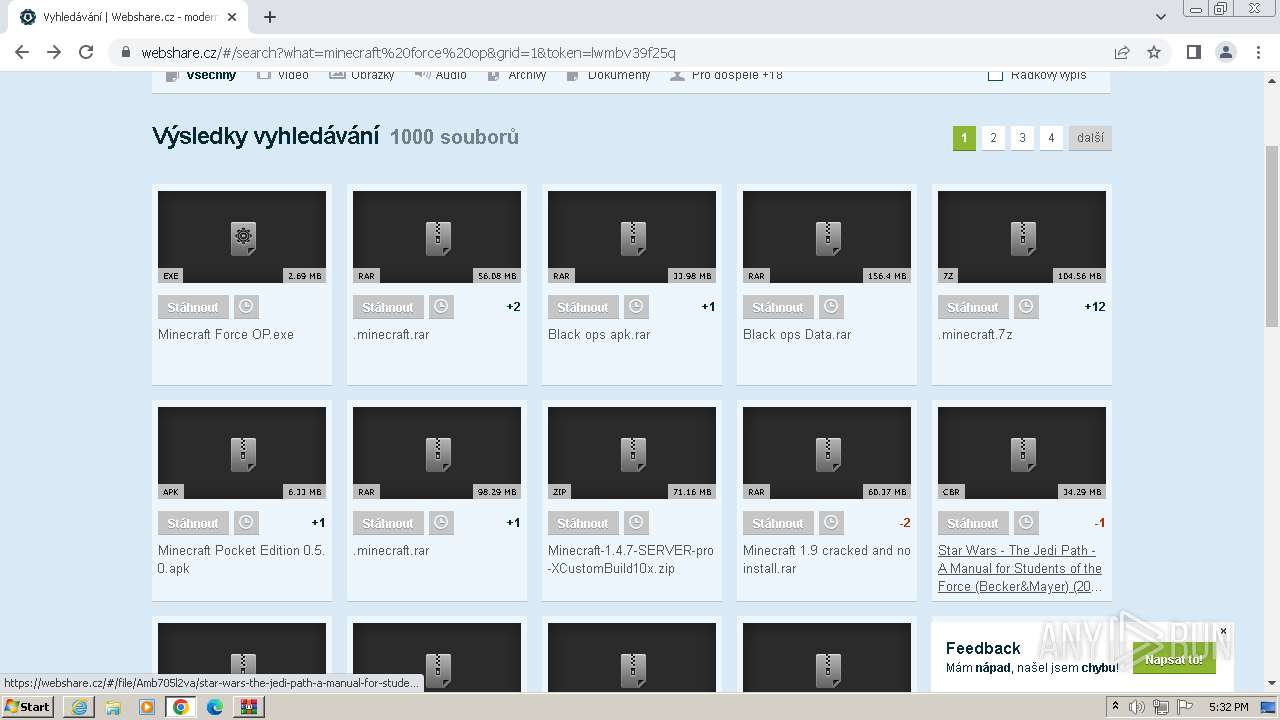Click the Napsat to! feedback button
Image resolution: width=1280 pixels, height=720 pixels.
1174,660
